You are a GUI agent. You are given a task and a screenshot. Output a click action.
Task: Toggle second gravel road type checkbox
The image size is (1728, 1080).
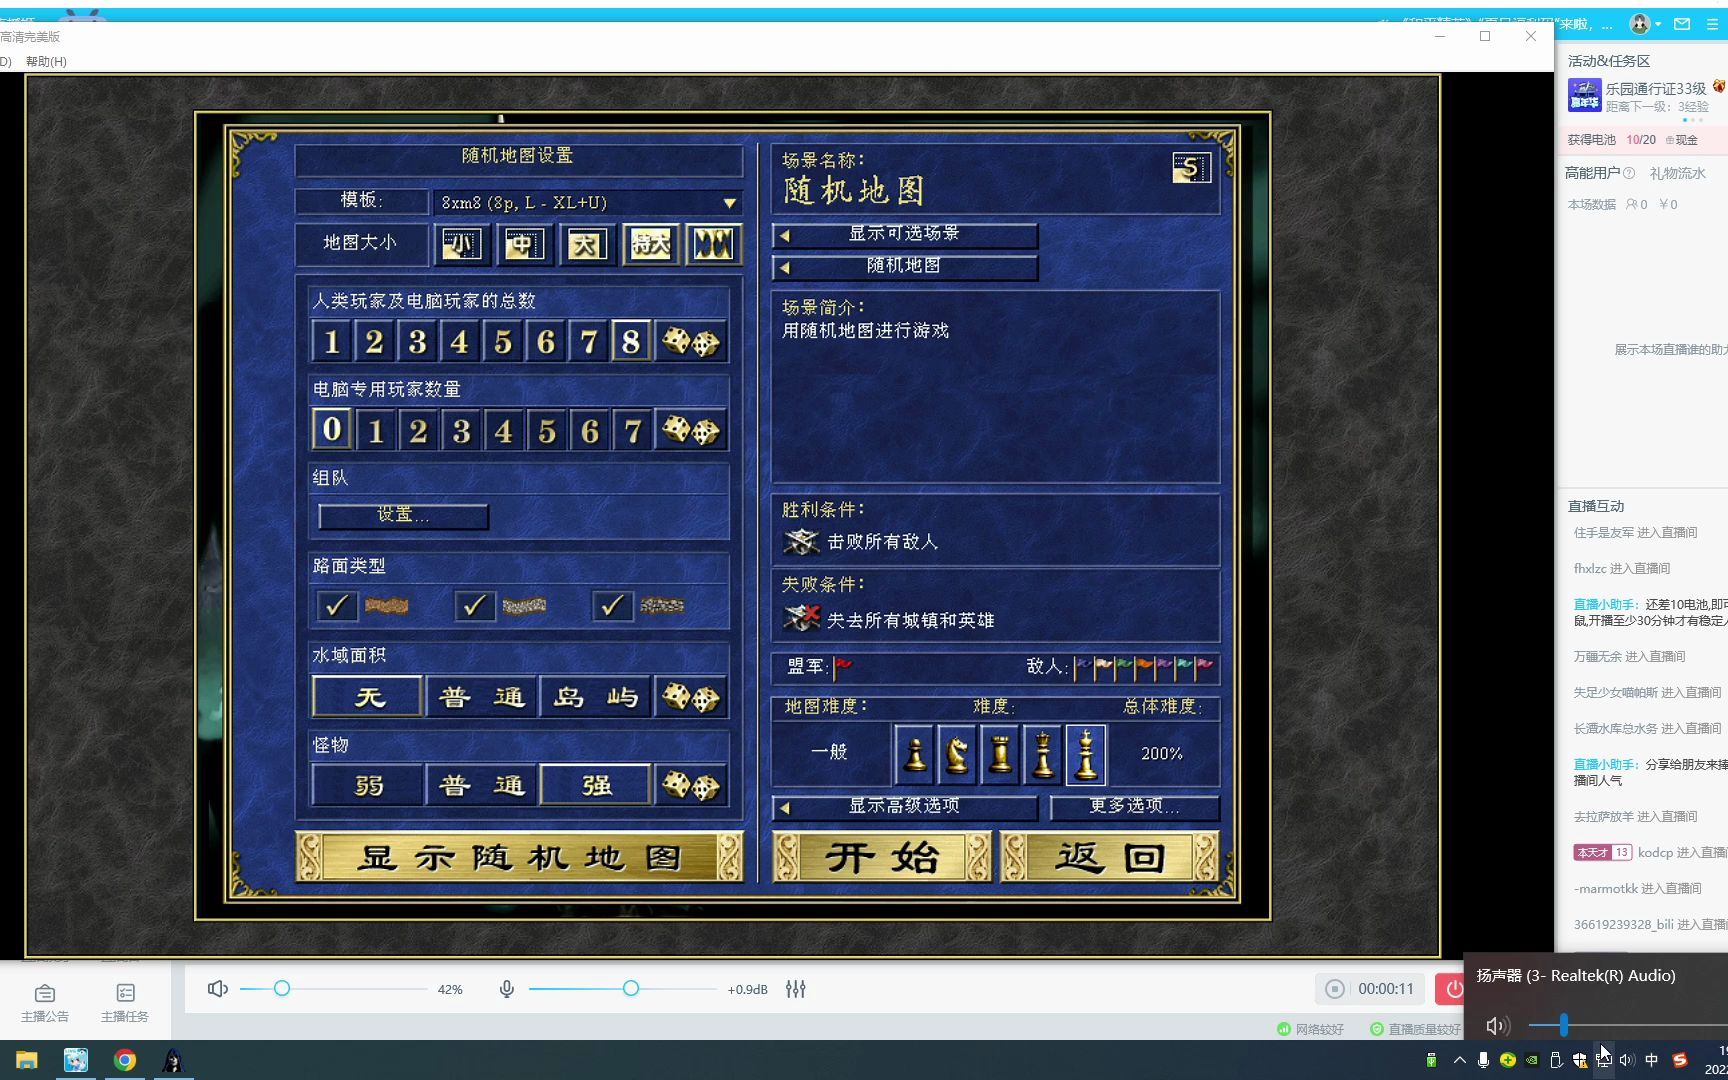475,606
